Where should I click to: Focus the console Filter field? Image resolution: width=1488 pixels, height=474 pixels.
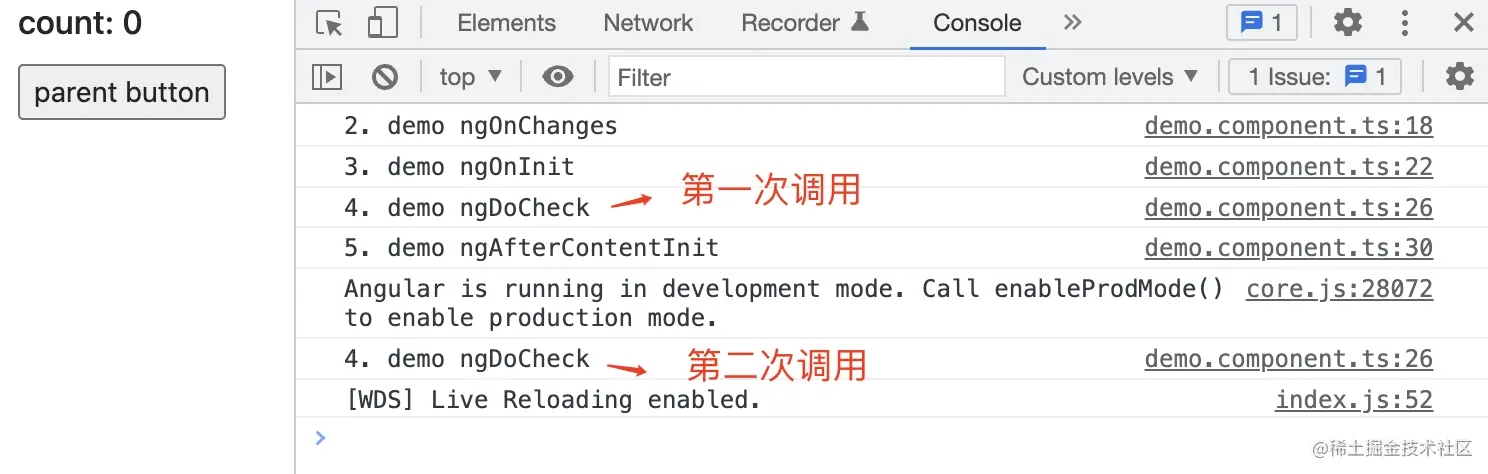tap(807, 77)
